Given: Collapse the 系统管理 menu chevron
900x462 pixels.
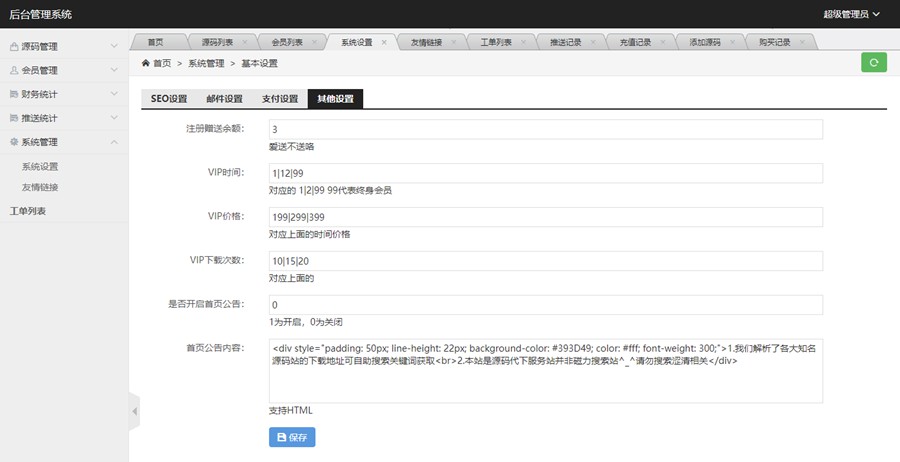Looking at the screenshot, I should pyautogui.click(x=114, y=142).
